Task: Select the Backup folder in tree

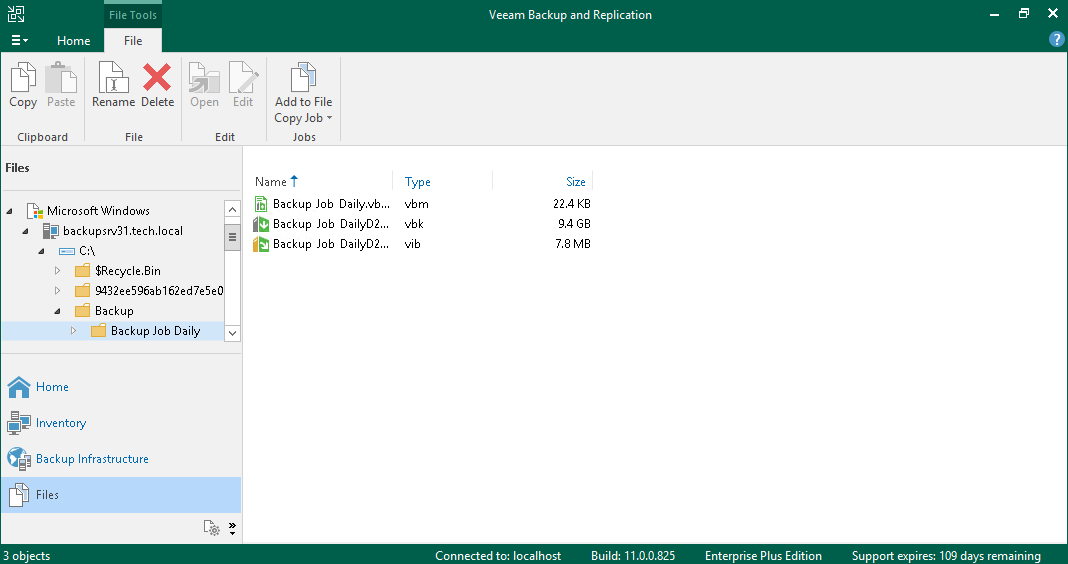Action: tap(114, 311)
